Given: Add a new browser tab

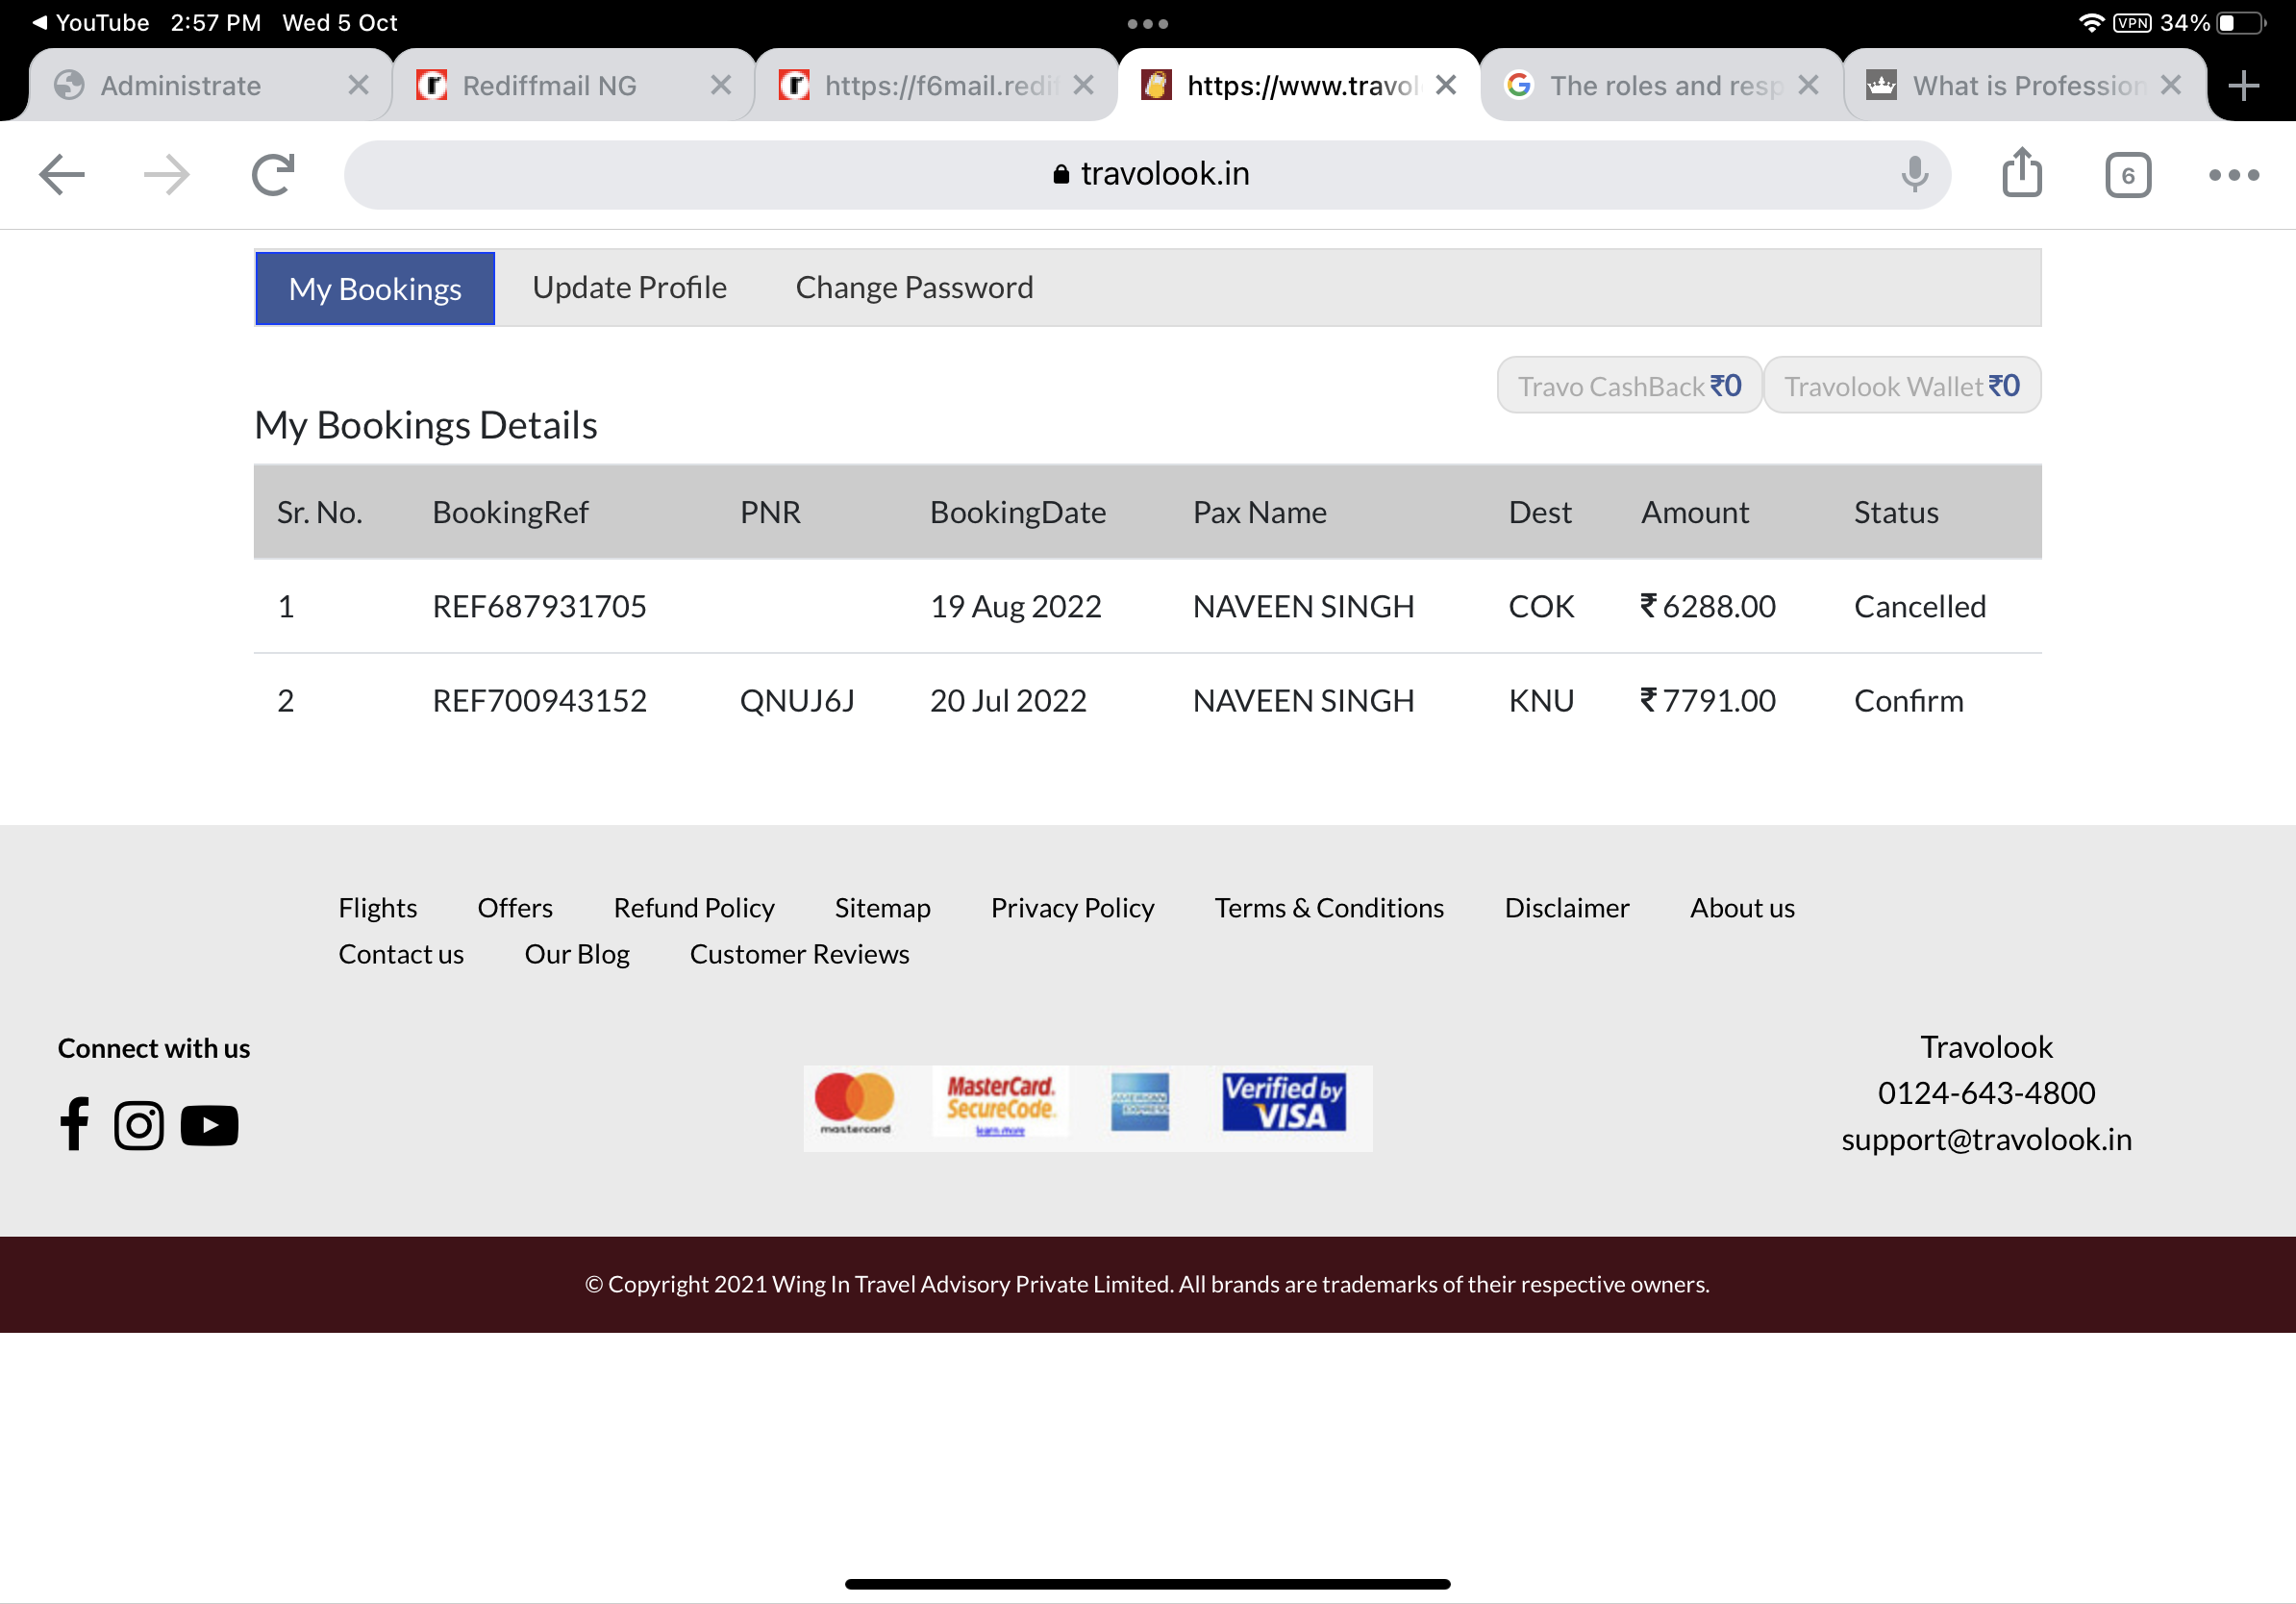Looking at the screenshot, I should point(2244,86).
